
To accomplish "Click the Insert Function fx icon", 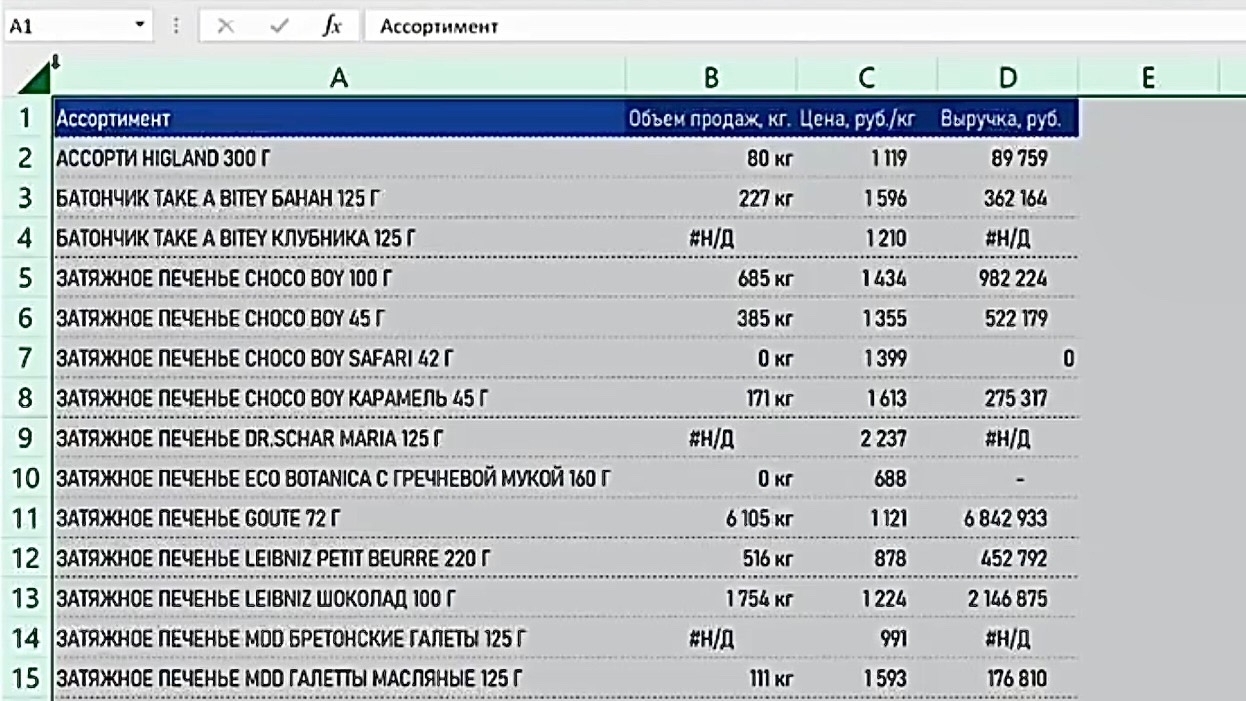I will (x=335, y=27).
